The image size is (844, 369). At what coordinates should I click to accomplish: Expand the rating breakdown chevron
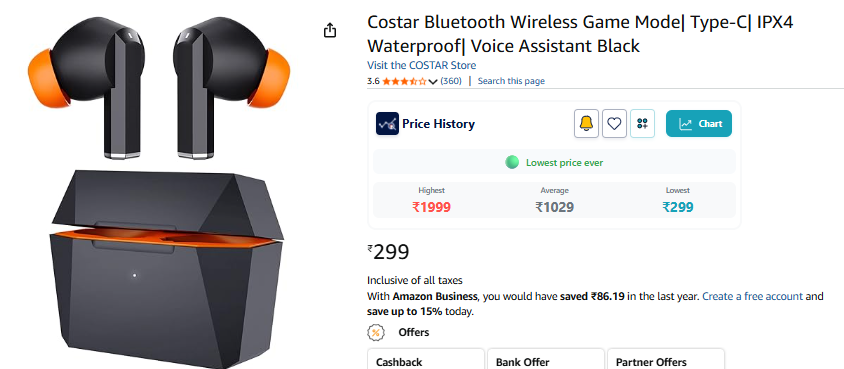[433, 82]
